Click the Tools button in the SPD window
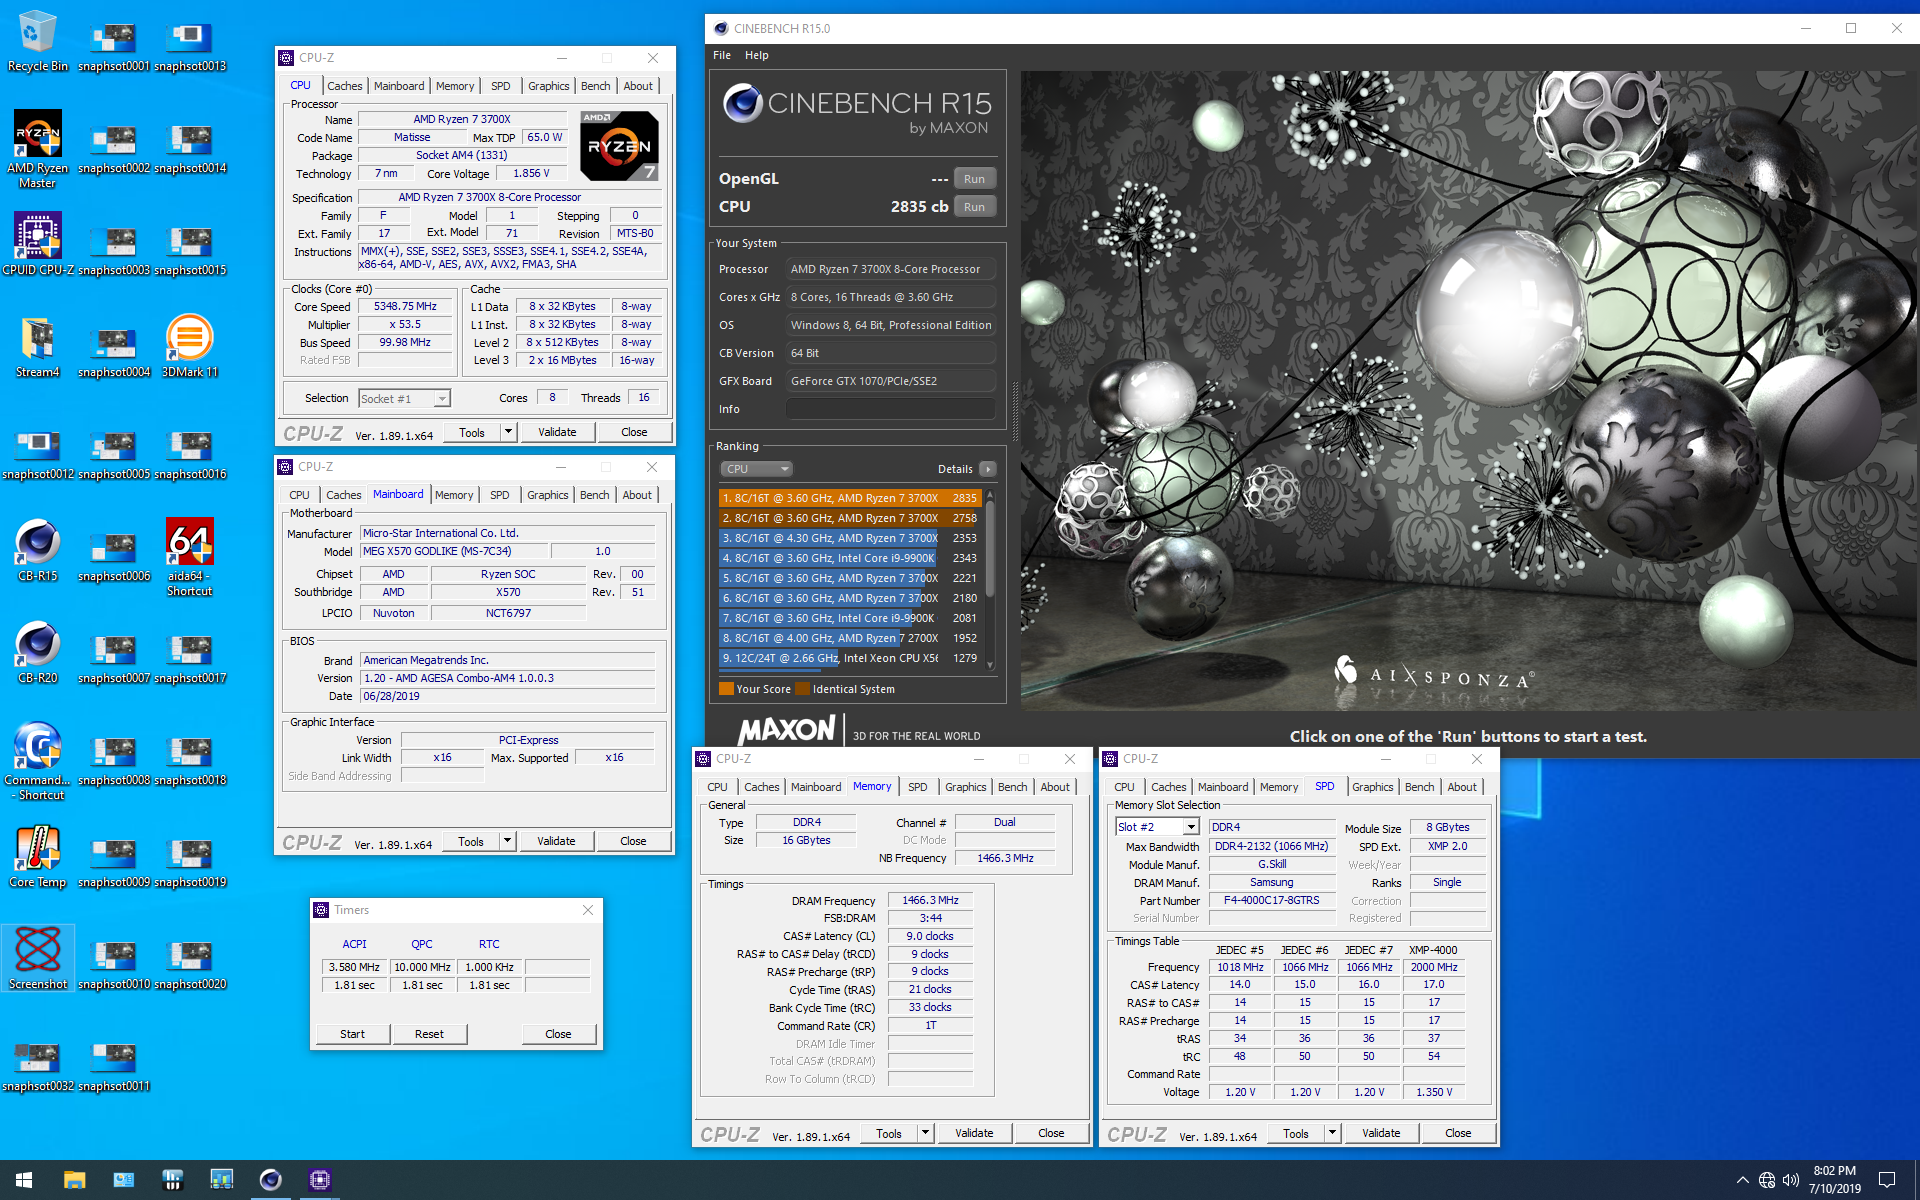Image resolution: width=1920 pixels, height=1200 pixels. 1296,1133
